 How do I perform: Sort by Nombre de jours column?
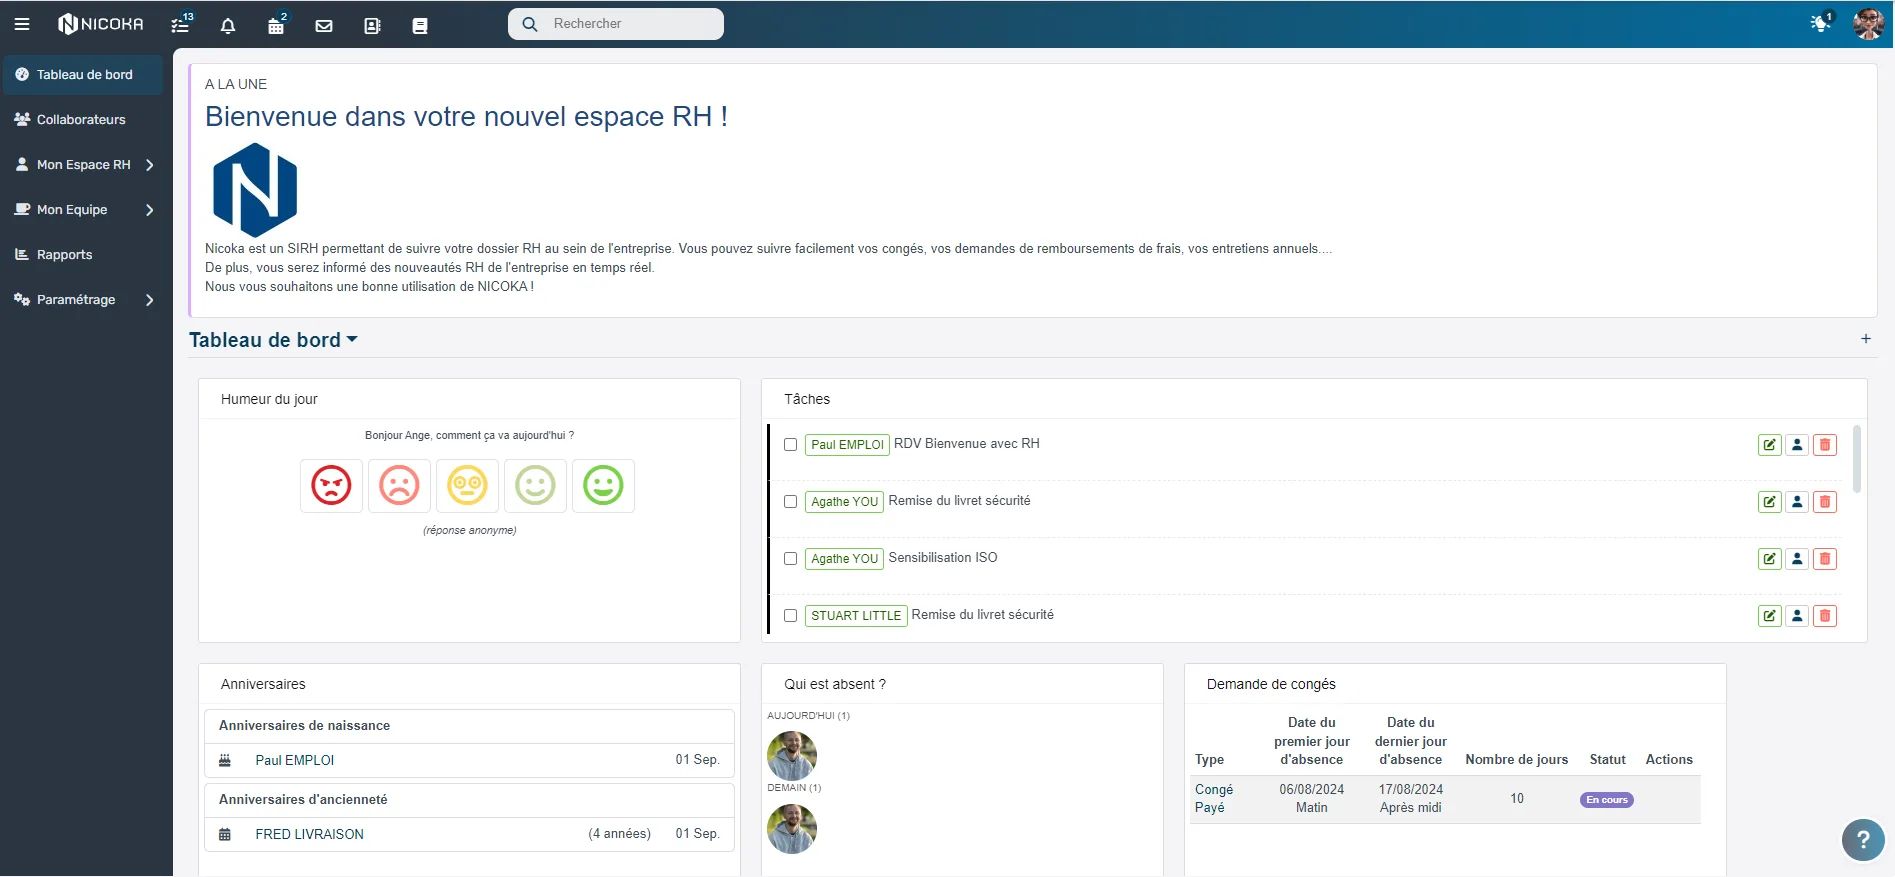[1517, 760]
